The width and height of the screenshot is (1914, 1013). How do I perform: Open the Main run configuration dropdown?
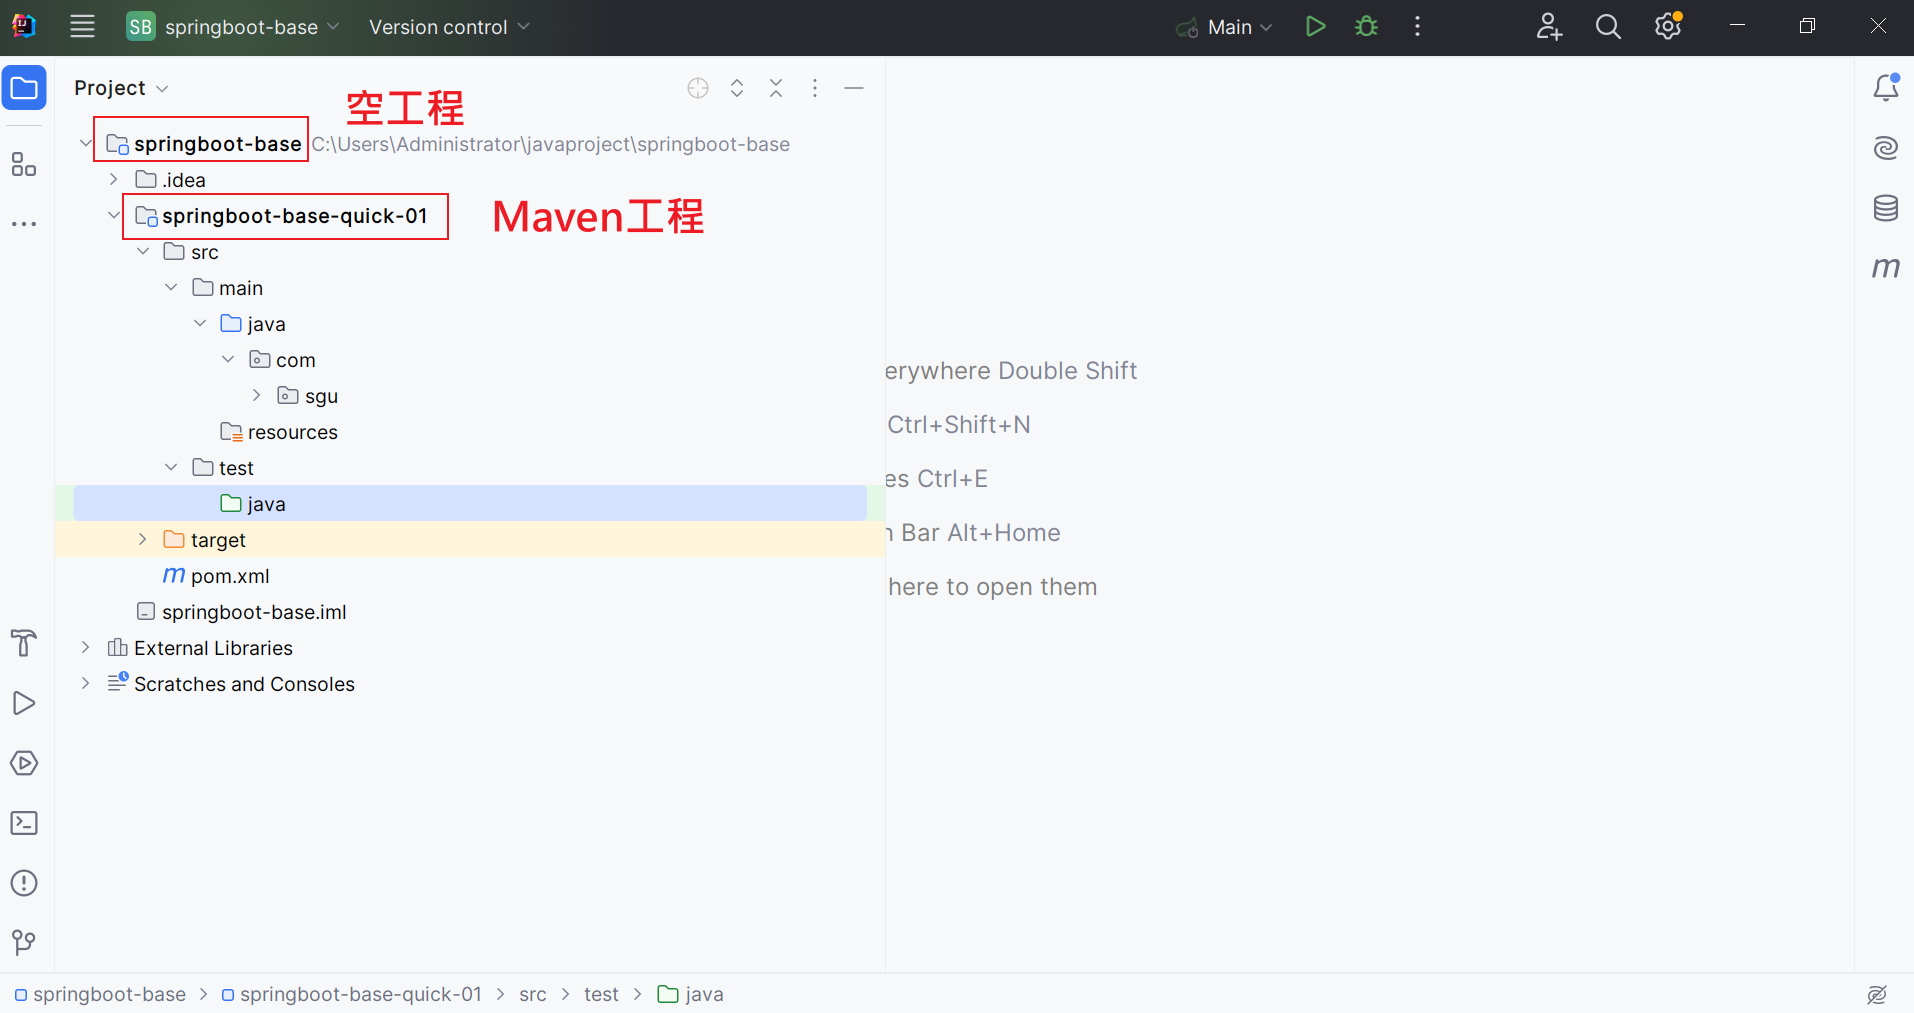tap(1225, 27)
